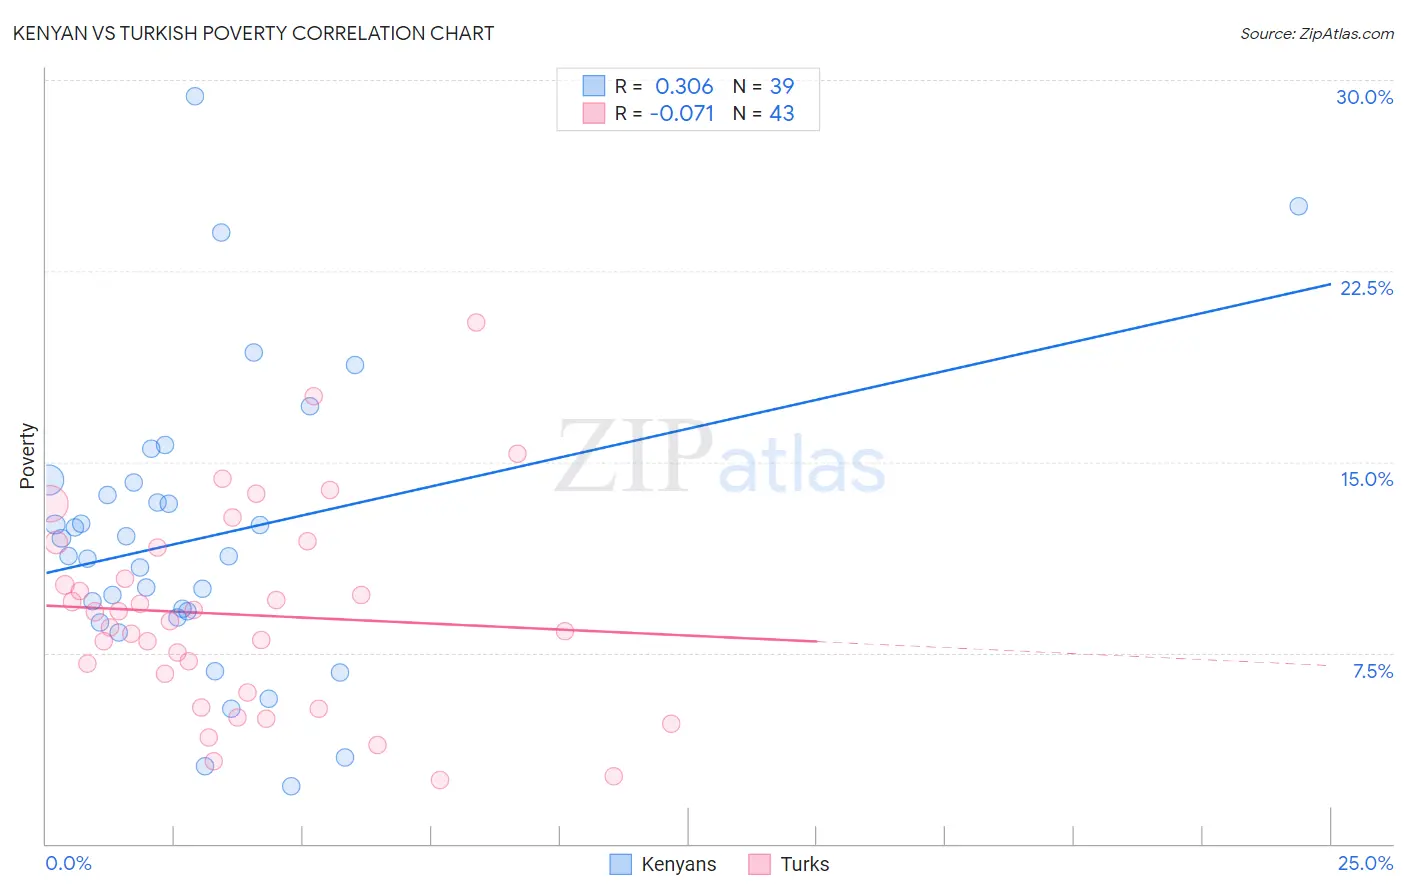Image resolution: width=1406 pixels, height=892 pixels.
Task: Click the Kenyans blue legend swatch
Action: click(620, 864)
